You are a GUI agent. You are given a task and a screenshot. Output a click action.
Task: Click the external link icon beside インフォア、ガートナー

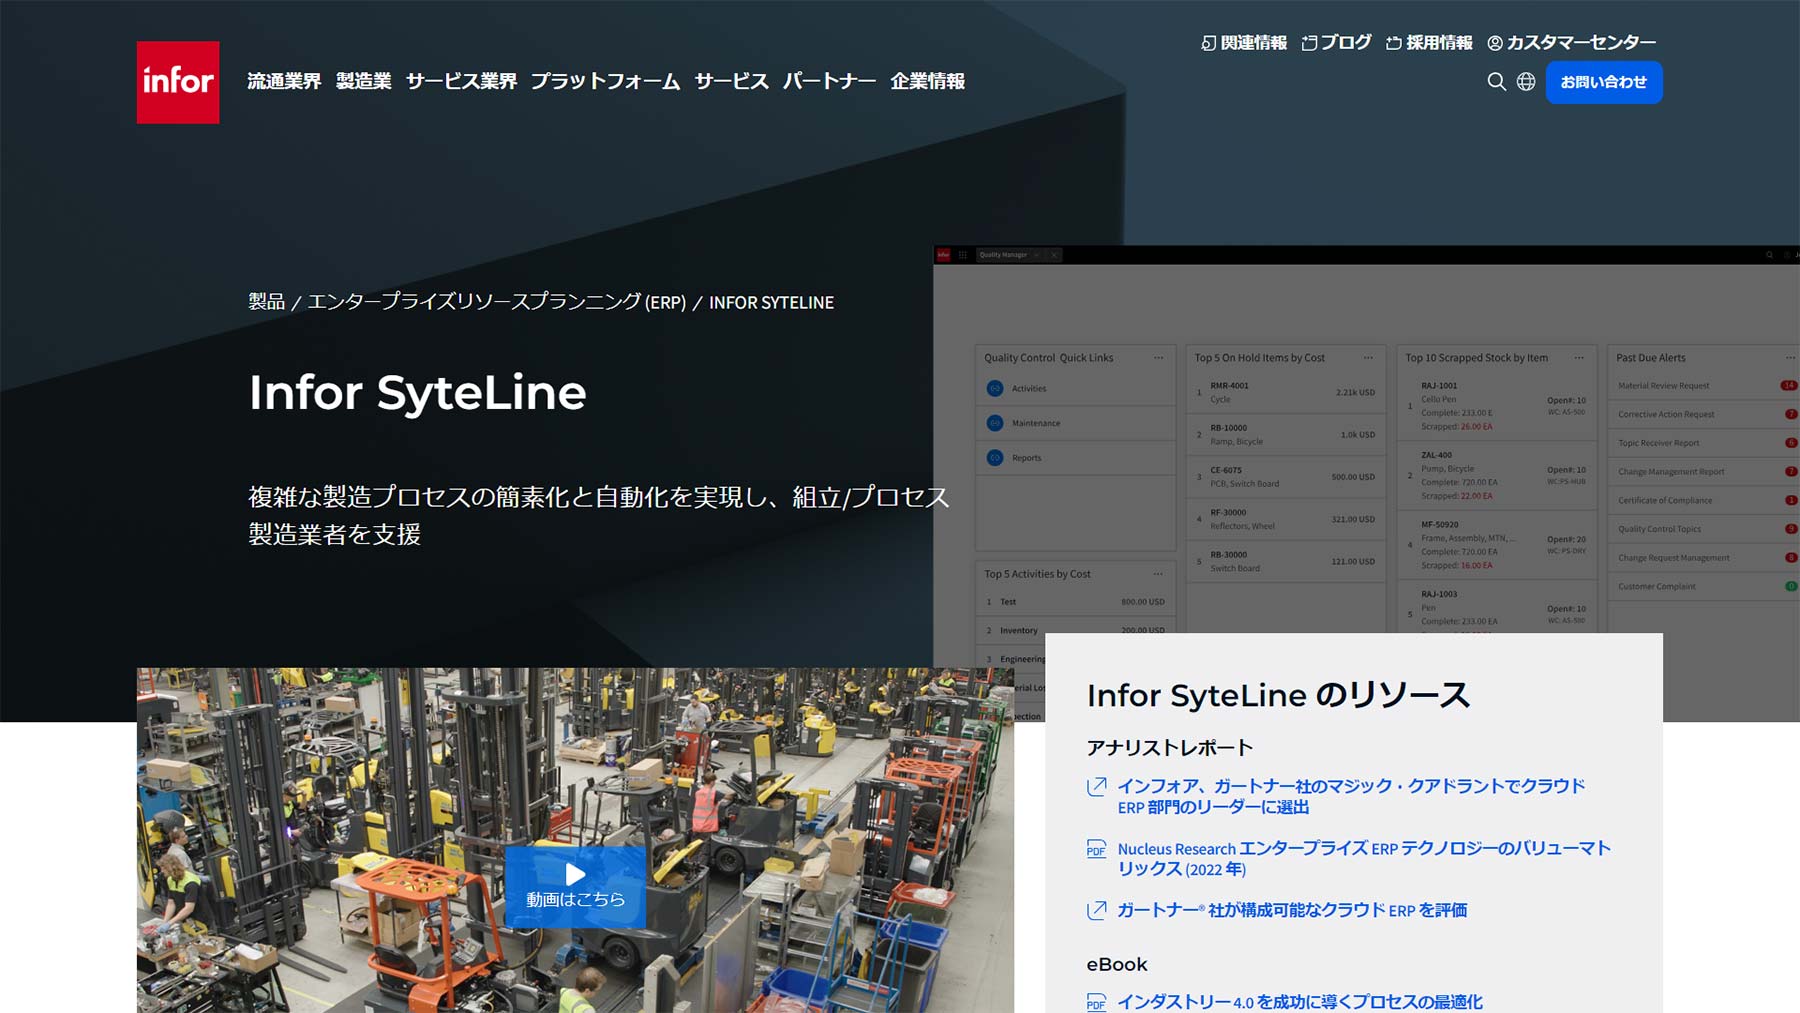1096,787
